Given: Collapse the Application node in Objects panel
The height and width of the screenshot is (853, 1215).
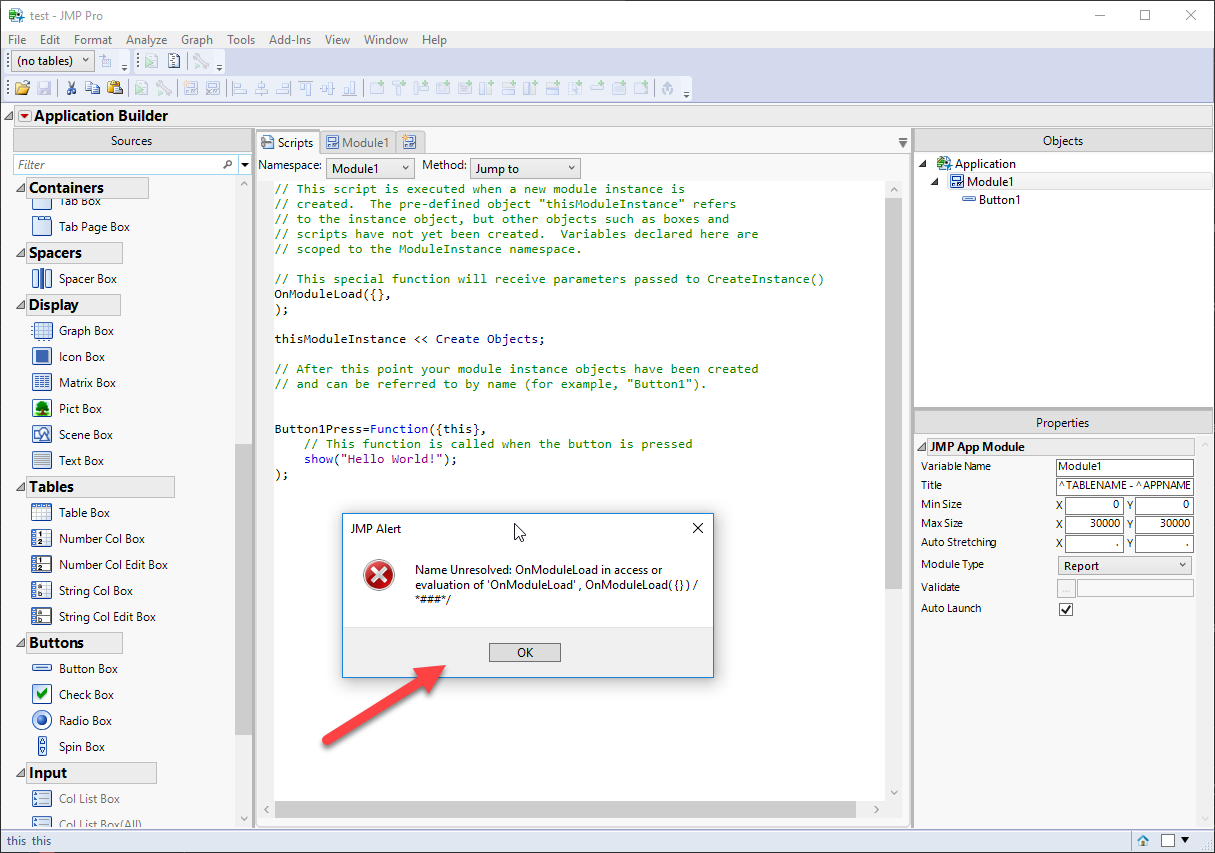Looking at the screenshot, I should coord(923,163).
